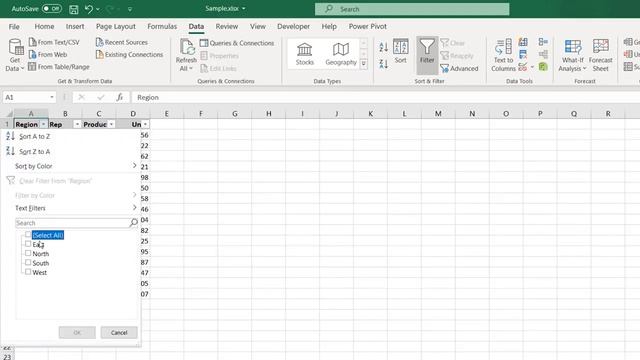This screenshot has height=360, width=640.
Task: Expand Data Types gallery
Action: pos(364,64)
